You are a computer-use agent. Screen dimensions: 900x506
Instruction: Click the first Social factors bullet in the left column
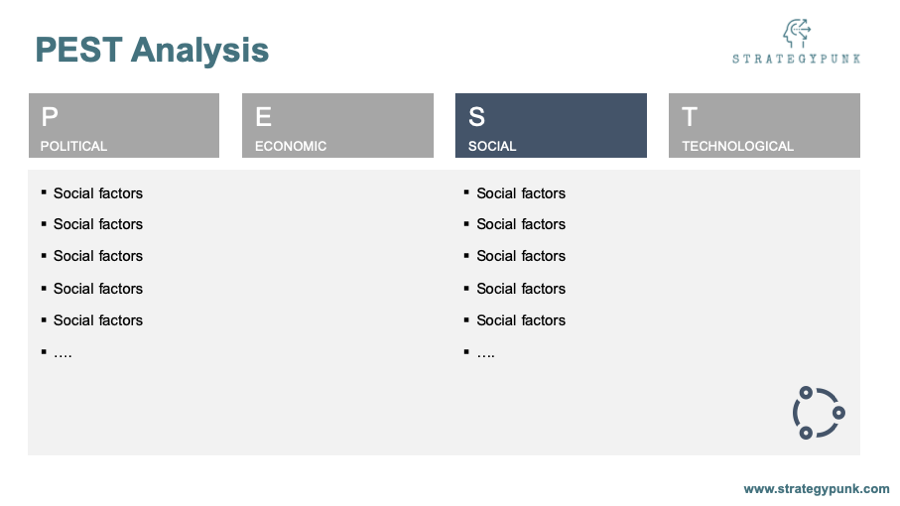[x=98, y=193]
